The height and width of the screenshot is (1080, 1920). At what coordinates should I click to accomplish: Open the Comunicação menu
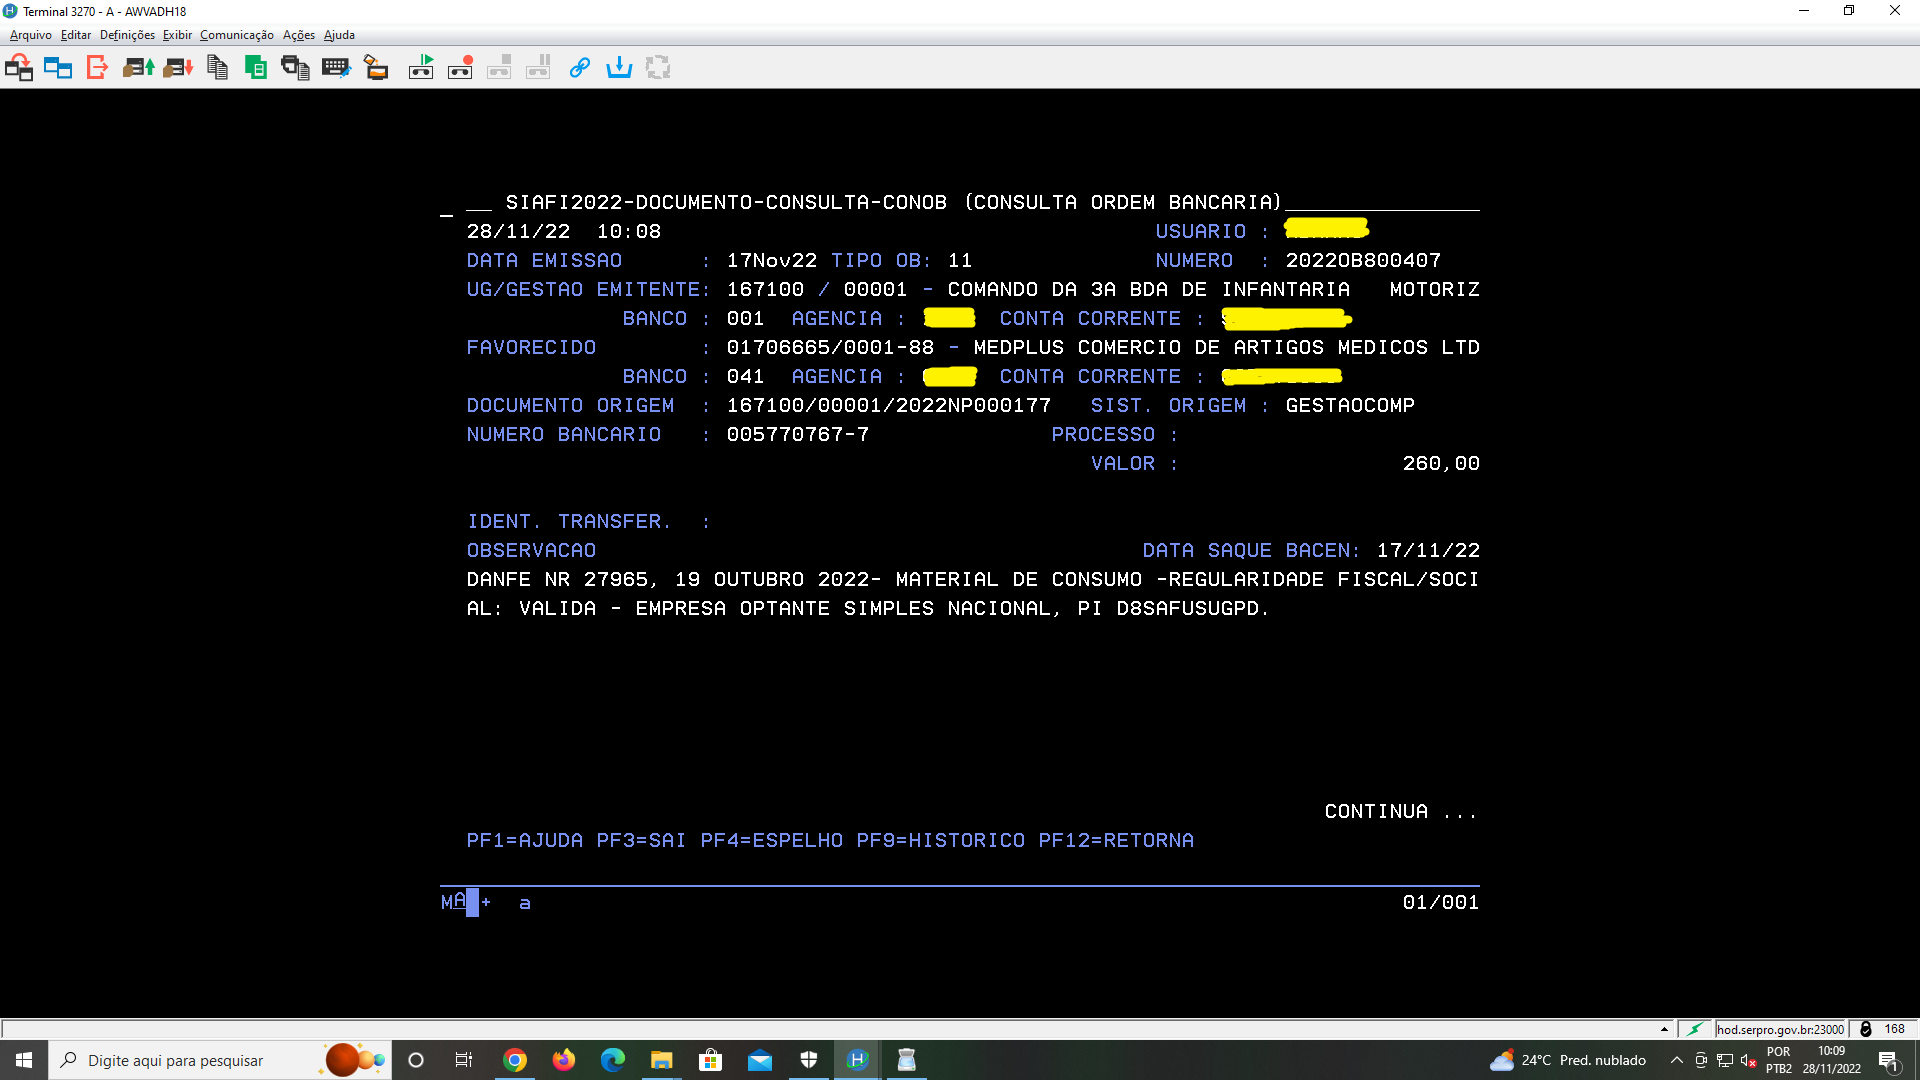[236, 35]
